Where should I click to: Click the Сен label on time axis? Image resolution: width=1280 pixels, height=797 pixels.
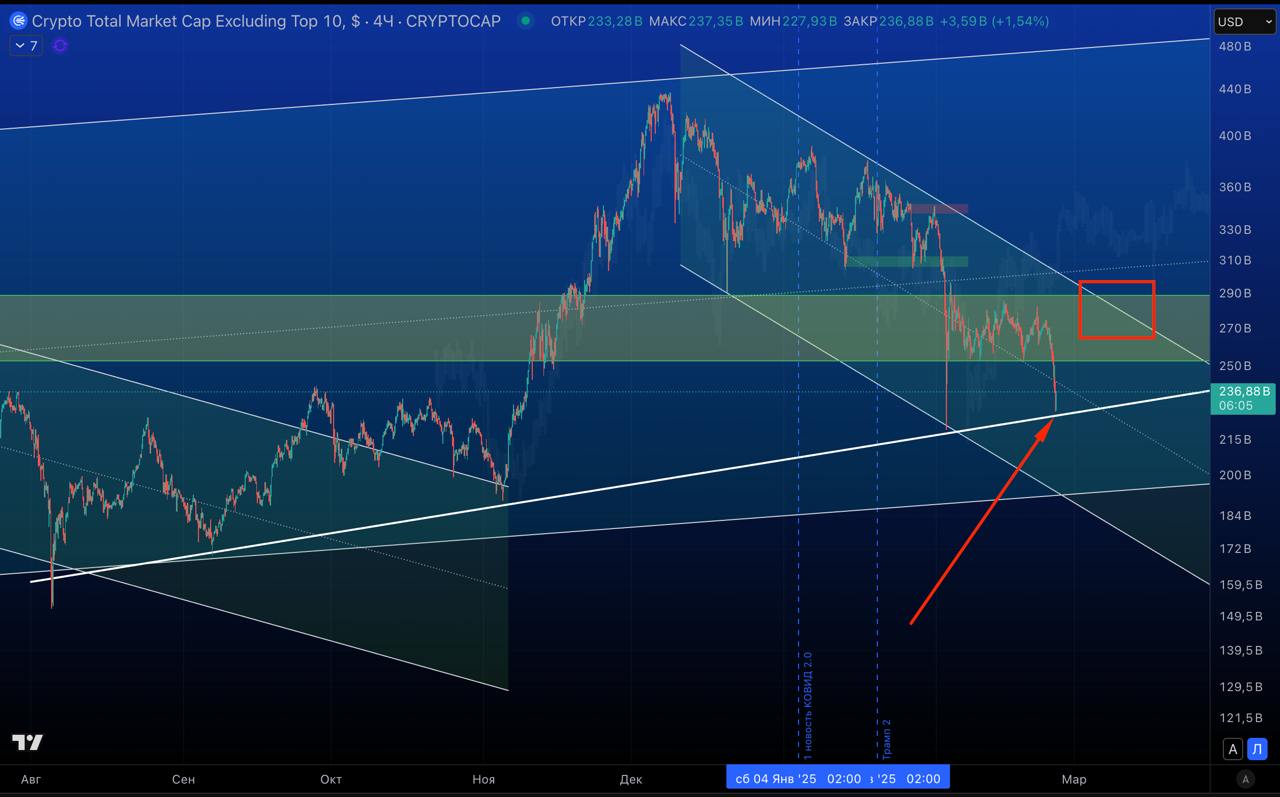pyautogui.click(x=183, y=779)
